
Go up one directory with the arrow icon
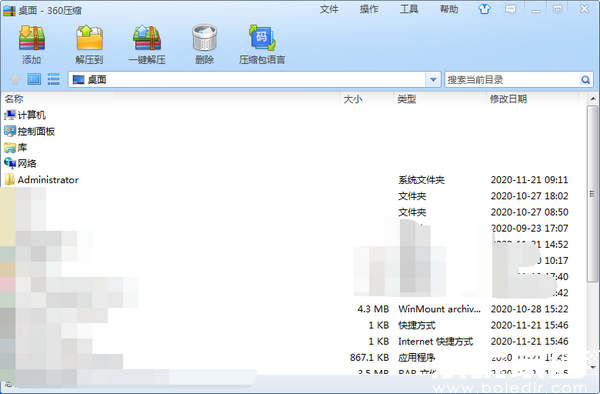15,79
